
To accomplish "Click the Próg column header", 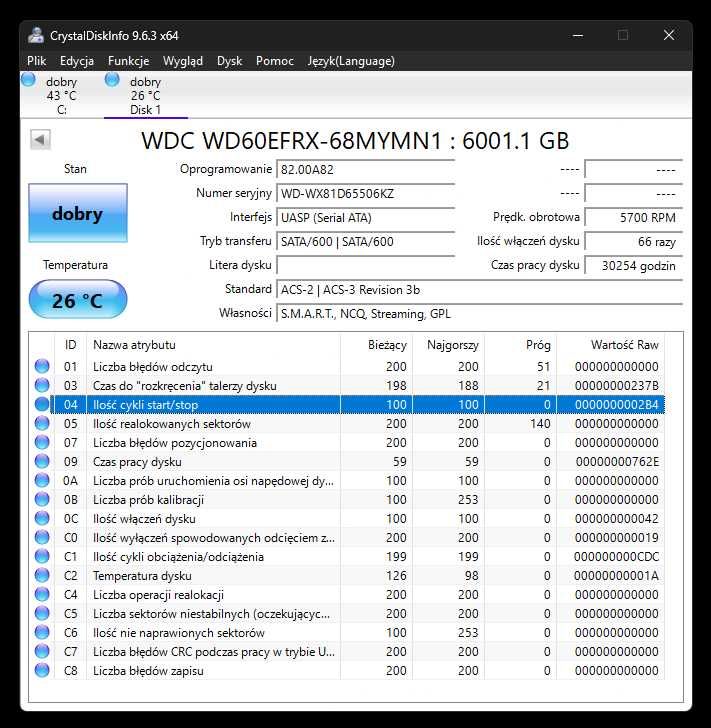I will click(x=521, y=344).
